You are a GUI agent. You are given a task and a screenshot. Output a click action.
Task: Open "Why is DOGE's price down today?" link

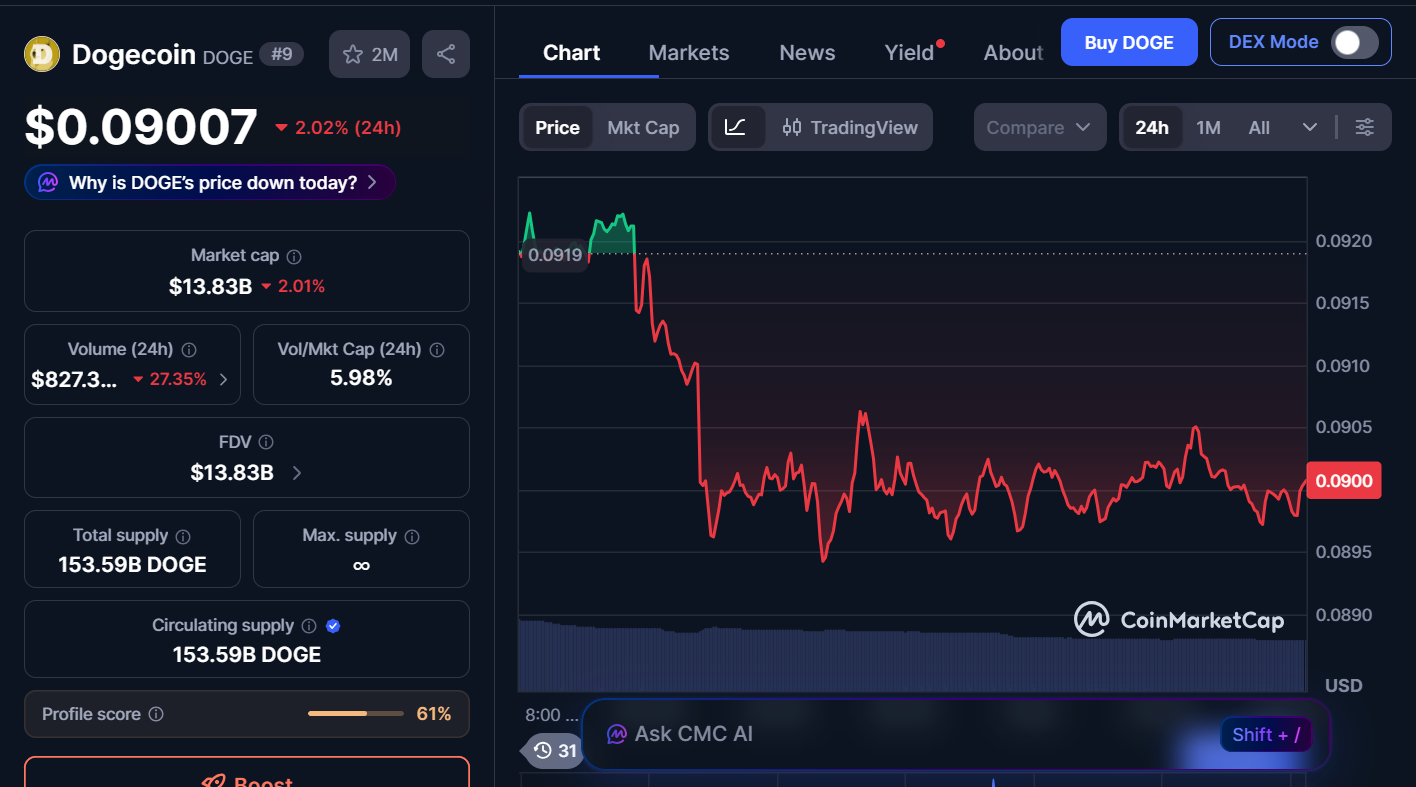point(209,182)
